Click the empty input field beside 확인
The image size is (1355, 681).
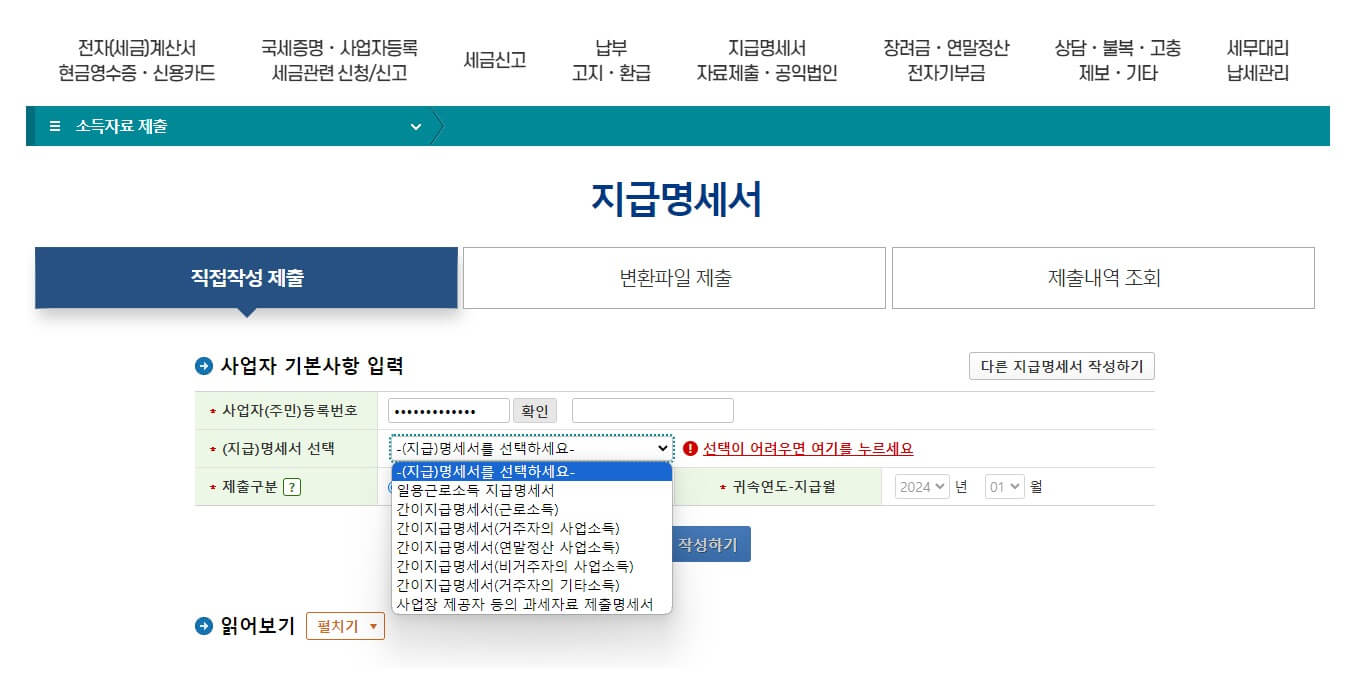(x=651, y=409)
